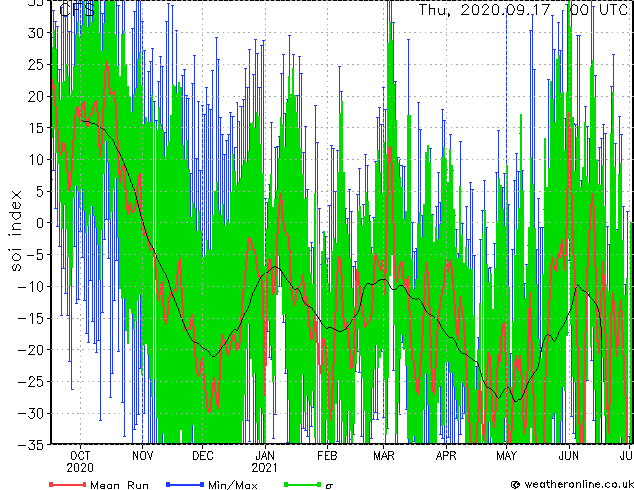Screen dimensions: 634x490
Task: Click the y-axis value -30
Action: pos(31,414)
